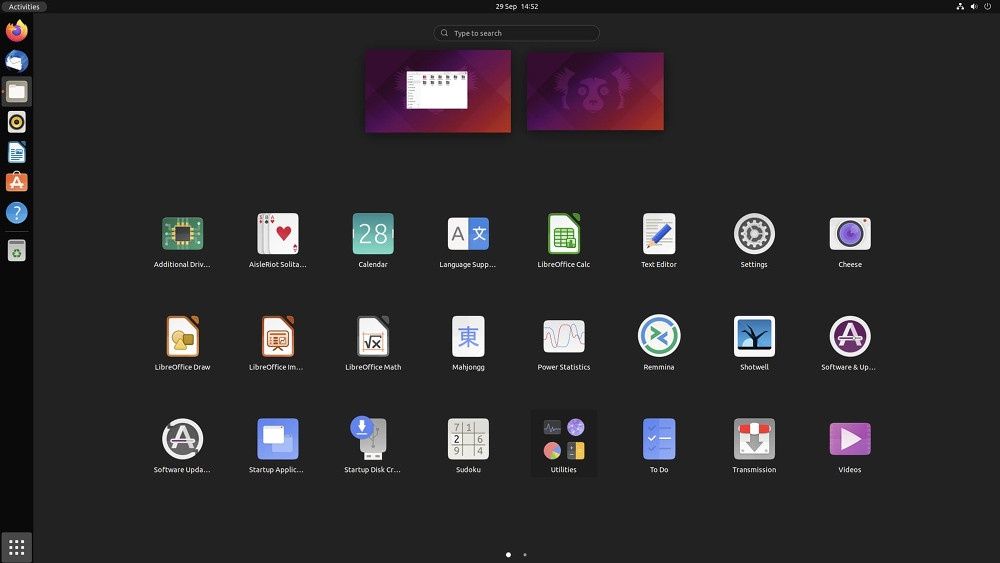
Task: Select first app grid page dot
Action: pos(508,555)
